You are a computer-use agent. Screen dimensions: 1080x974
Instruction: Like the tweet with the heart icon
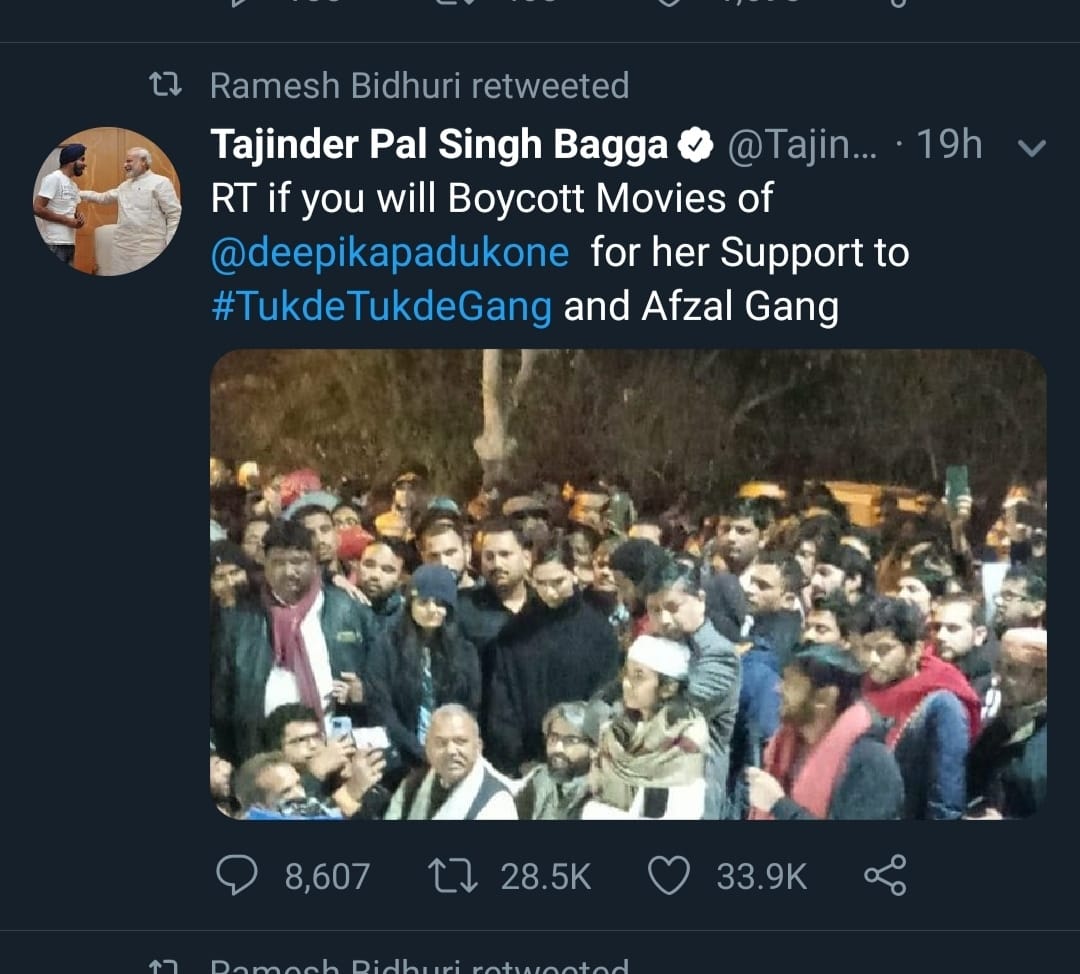pyautogui.click(x=670, y=877)
